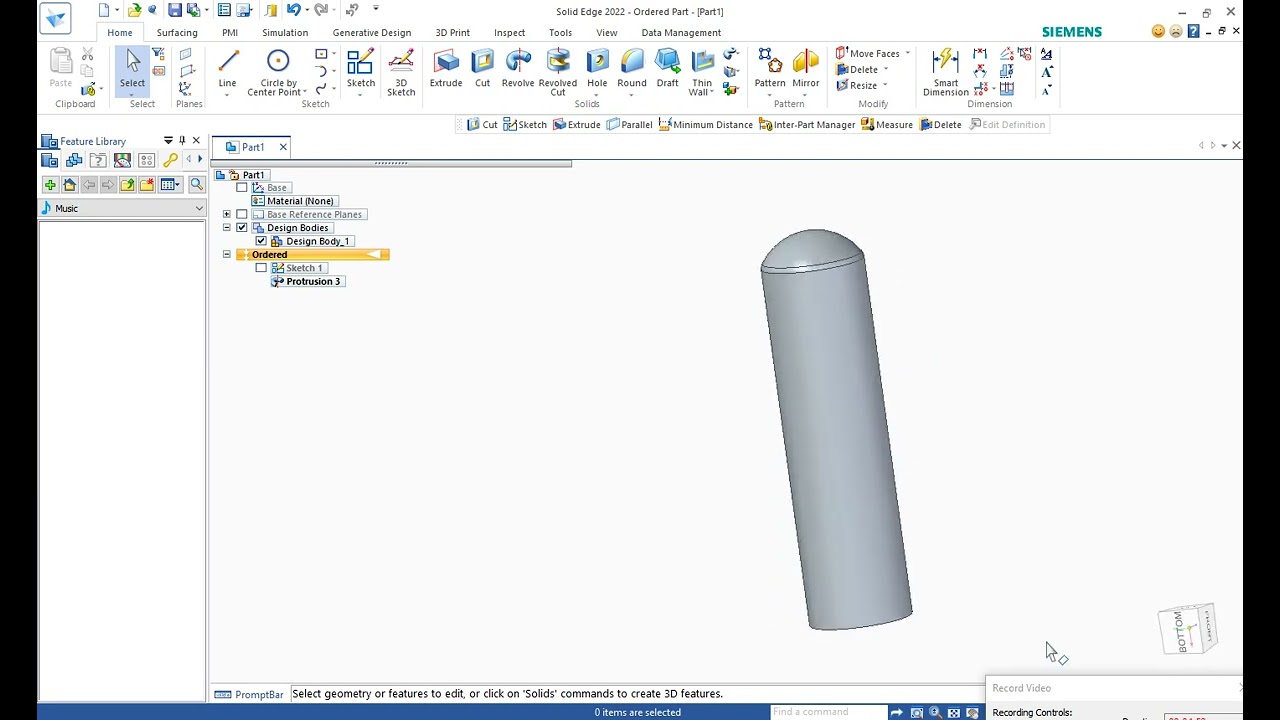Click the Select arrow tool
1280x720 pixels.
(132, 70)
